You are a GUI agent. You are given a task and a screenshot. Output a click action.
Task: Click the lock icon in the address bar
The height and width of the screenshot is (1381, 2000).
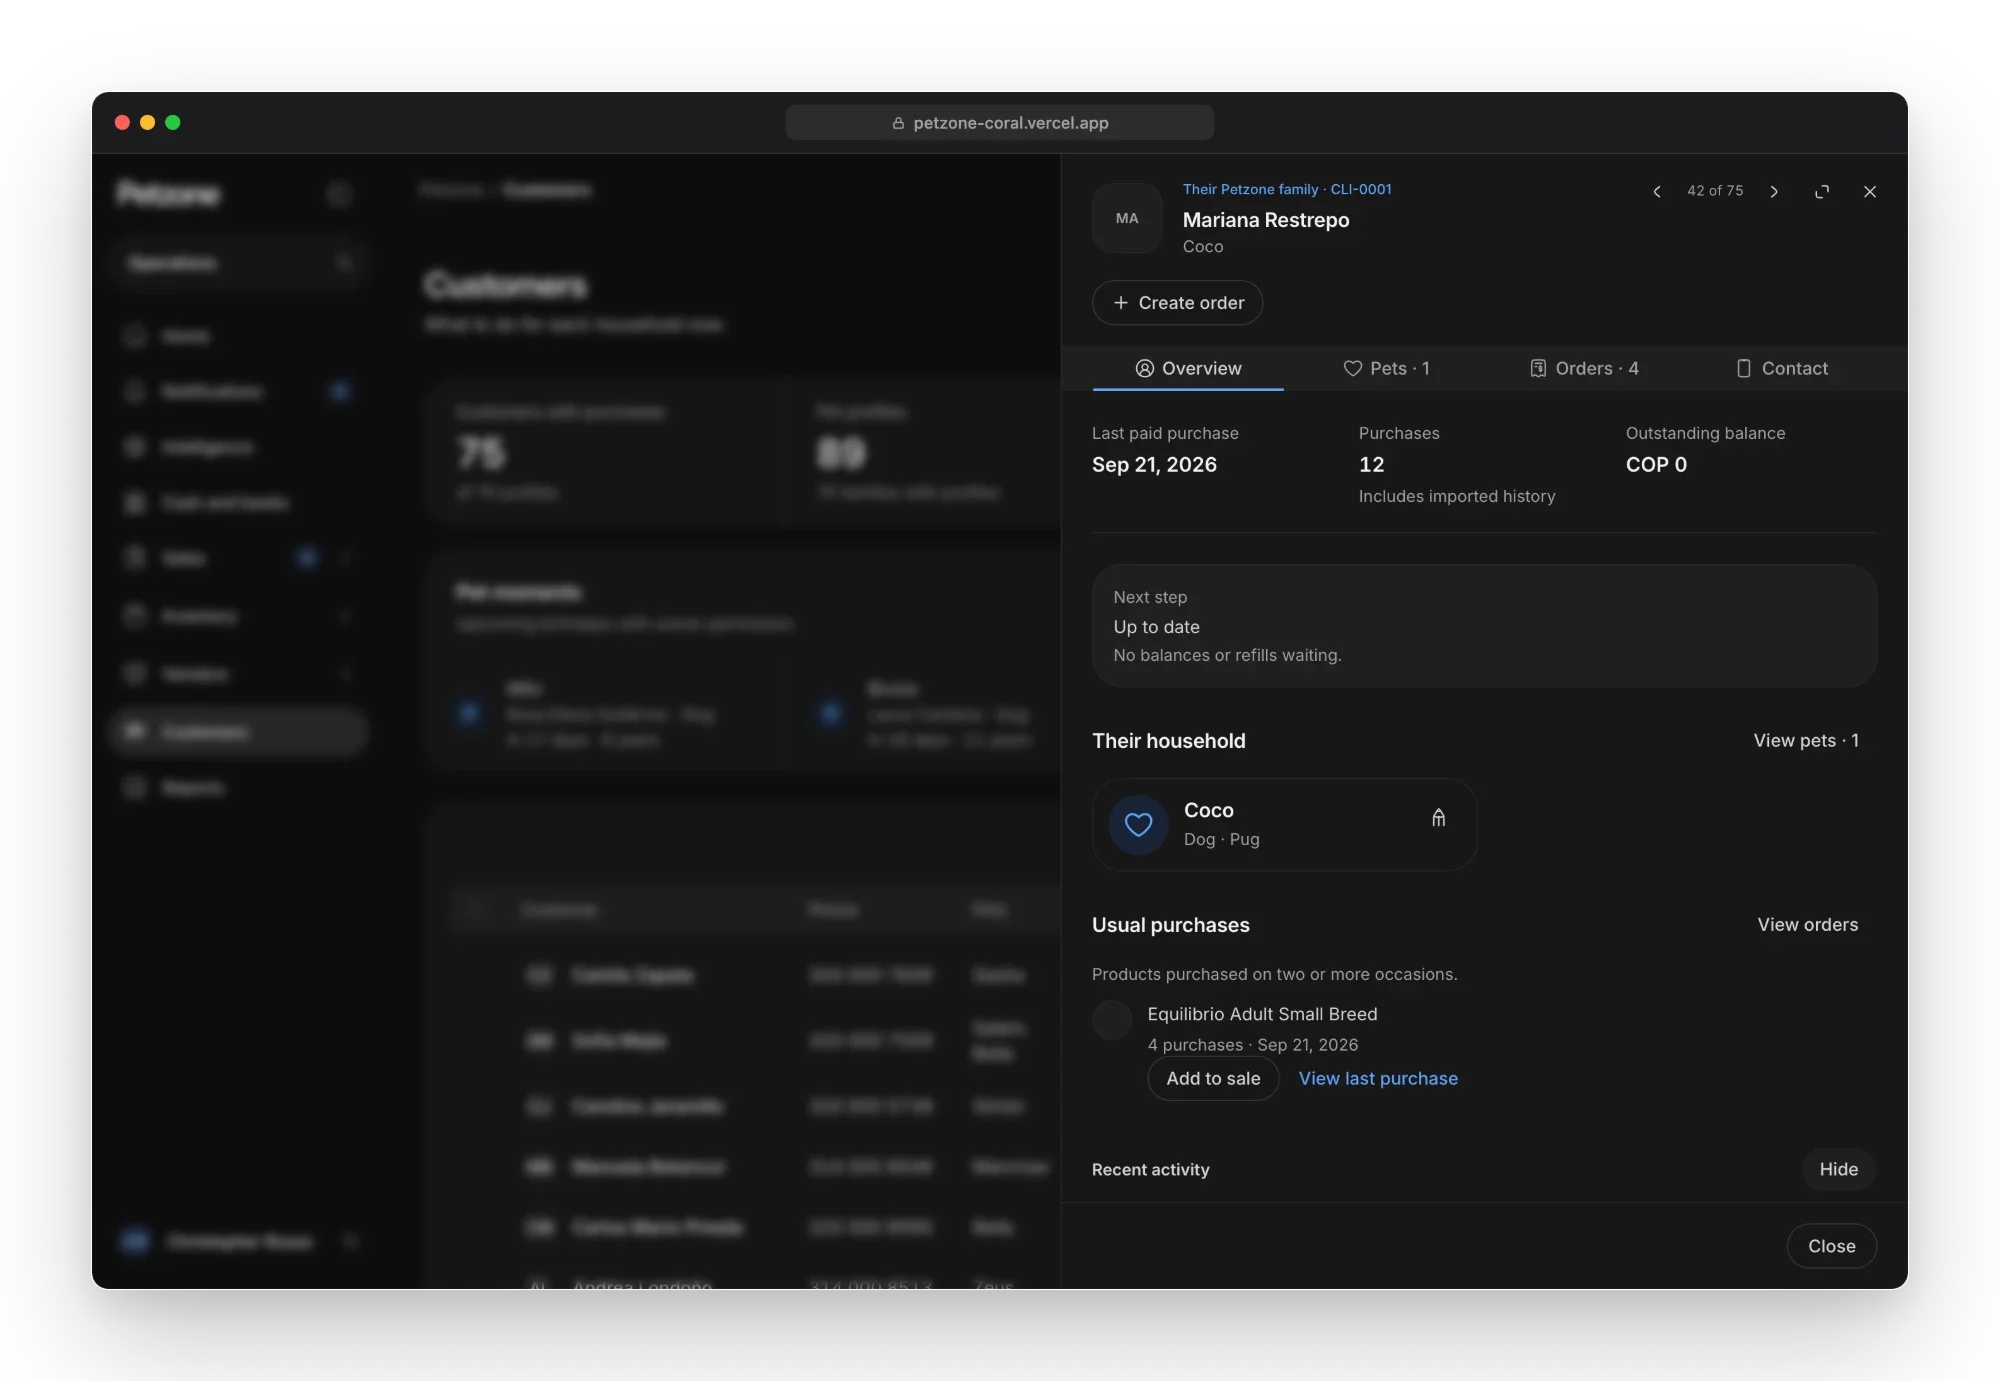pyautogui.click(x=898, y=123)
